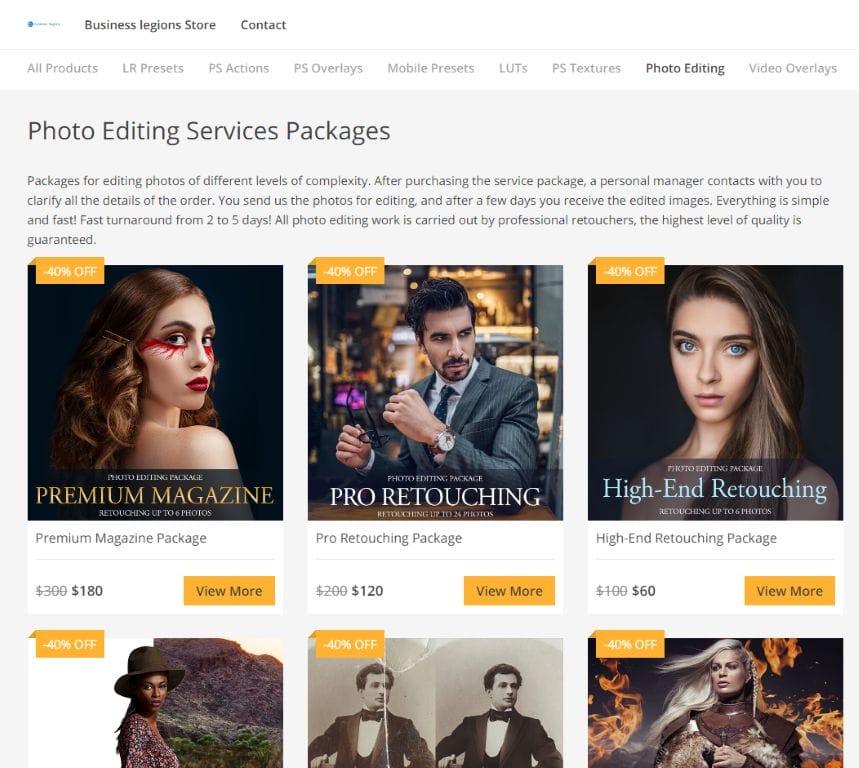The height and width of the screenshot is (768, 859).
Task: Select the PS Actions category
Action: point(238,68)
